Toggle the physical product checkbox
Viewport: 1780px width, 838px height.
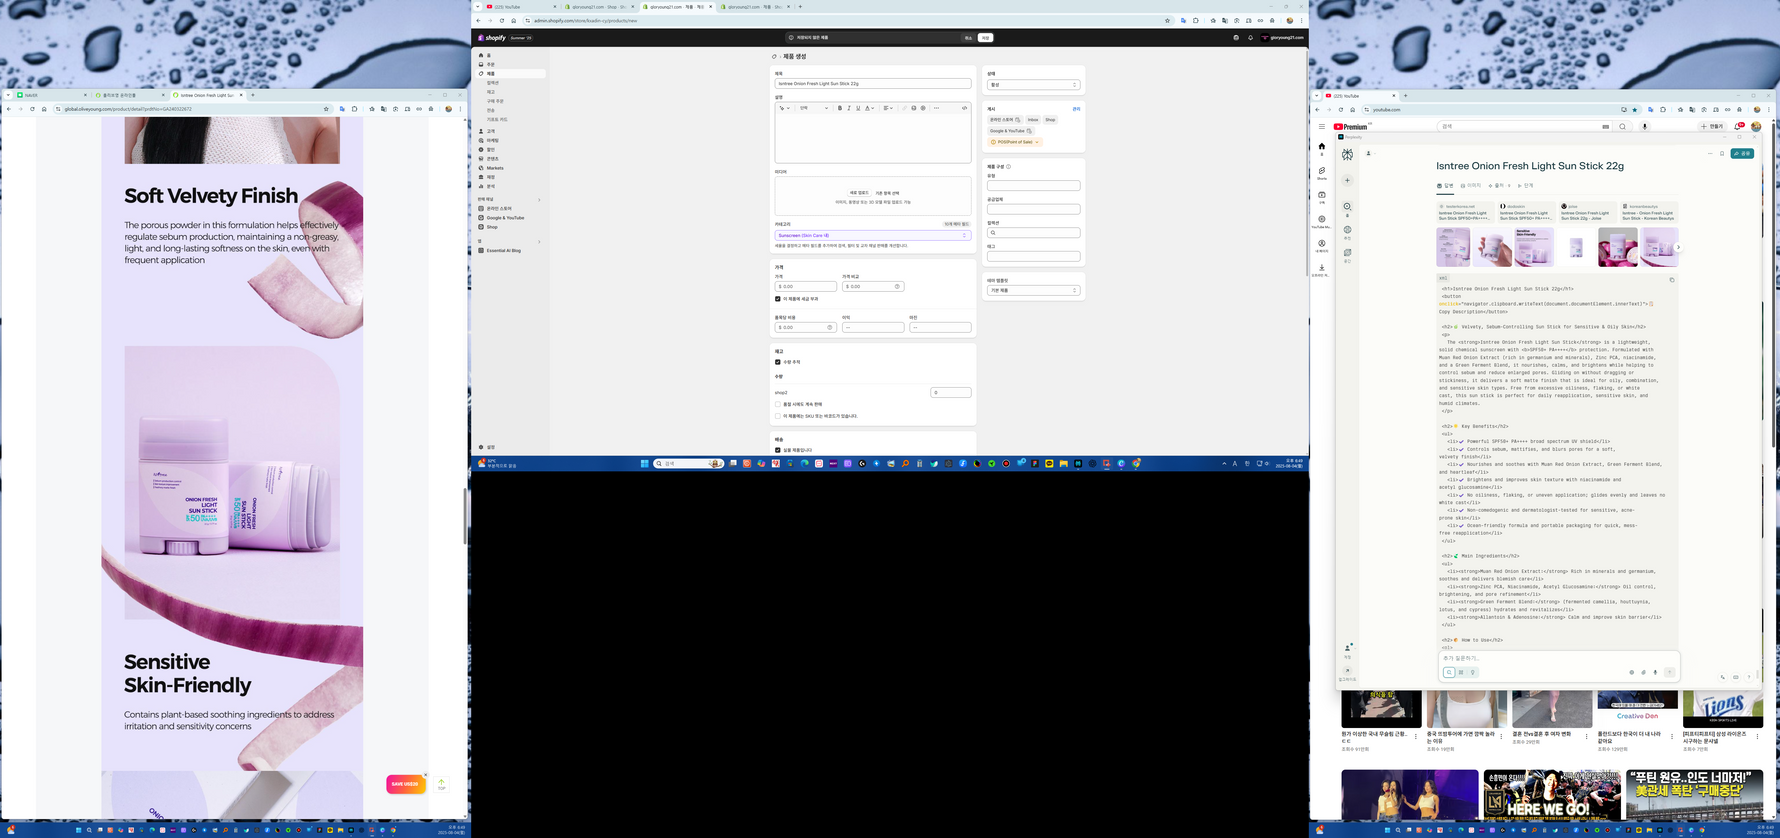[x=778, y=450]
